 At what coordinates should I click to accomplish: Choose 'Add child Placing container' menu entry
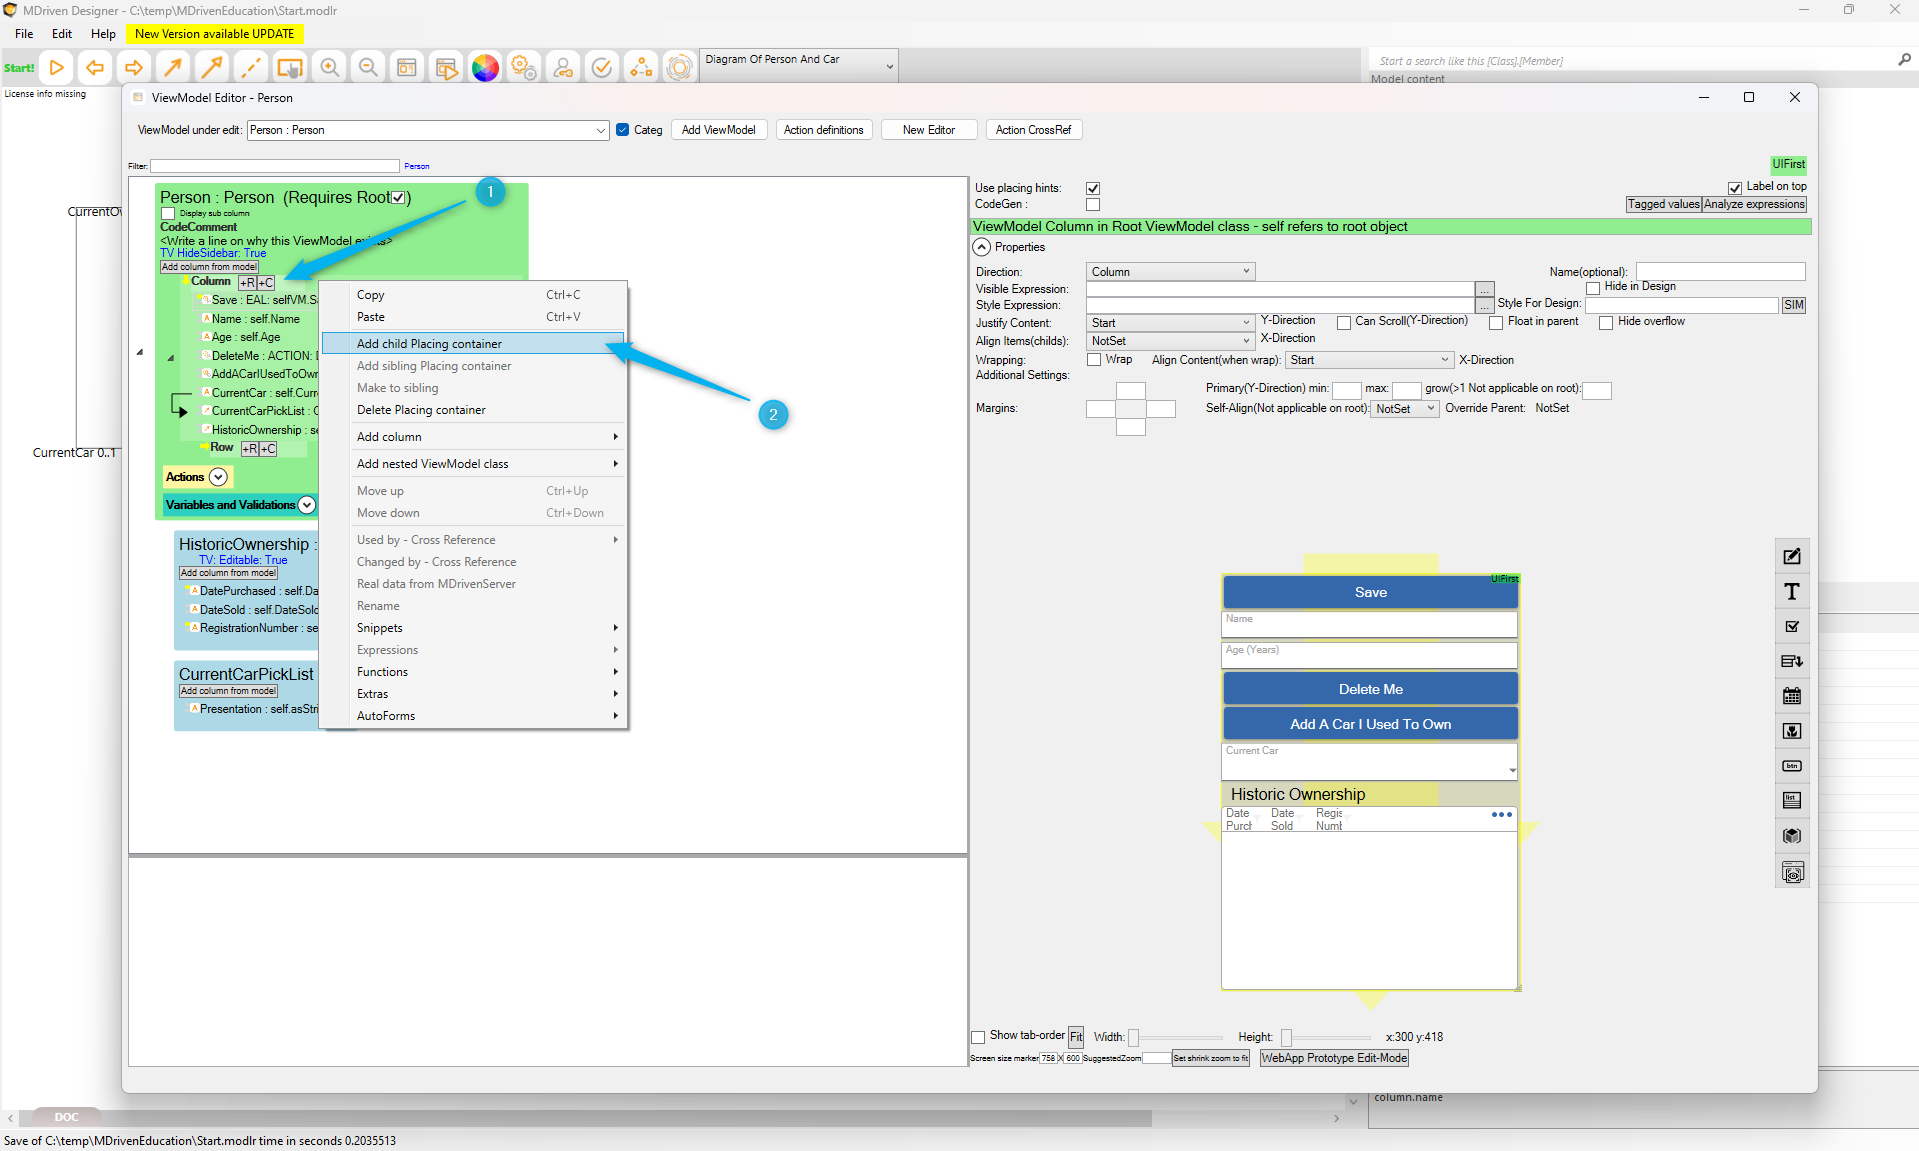tap(429, 344)
